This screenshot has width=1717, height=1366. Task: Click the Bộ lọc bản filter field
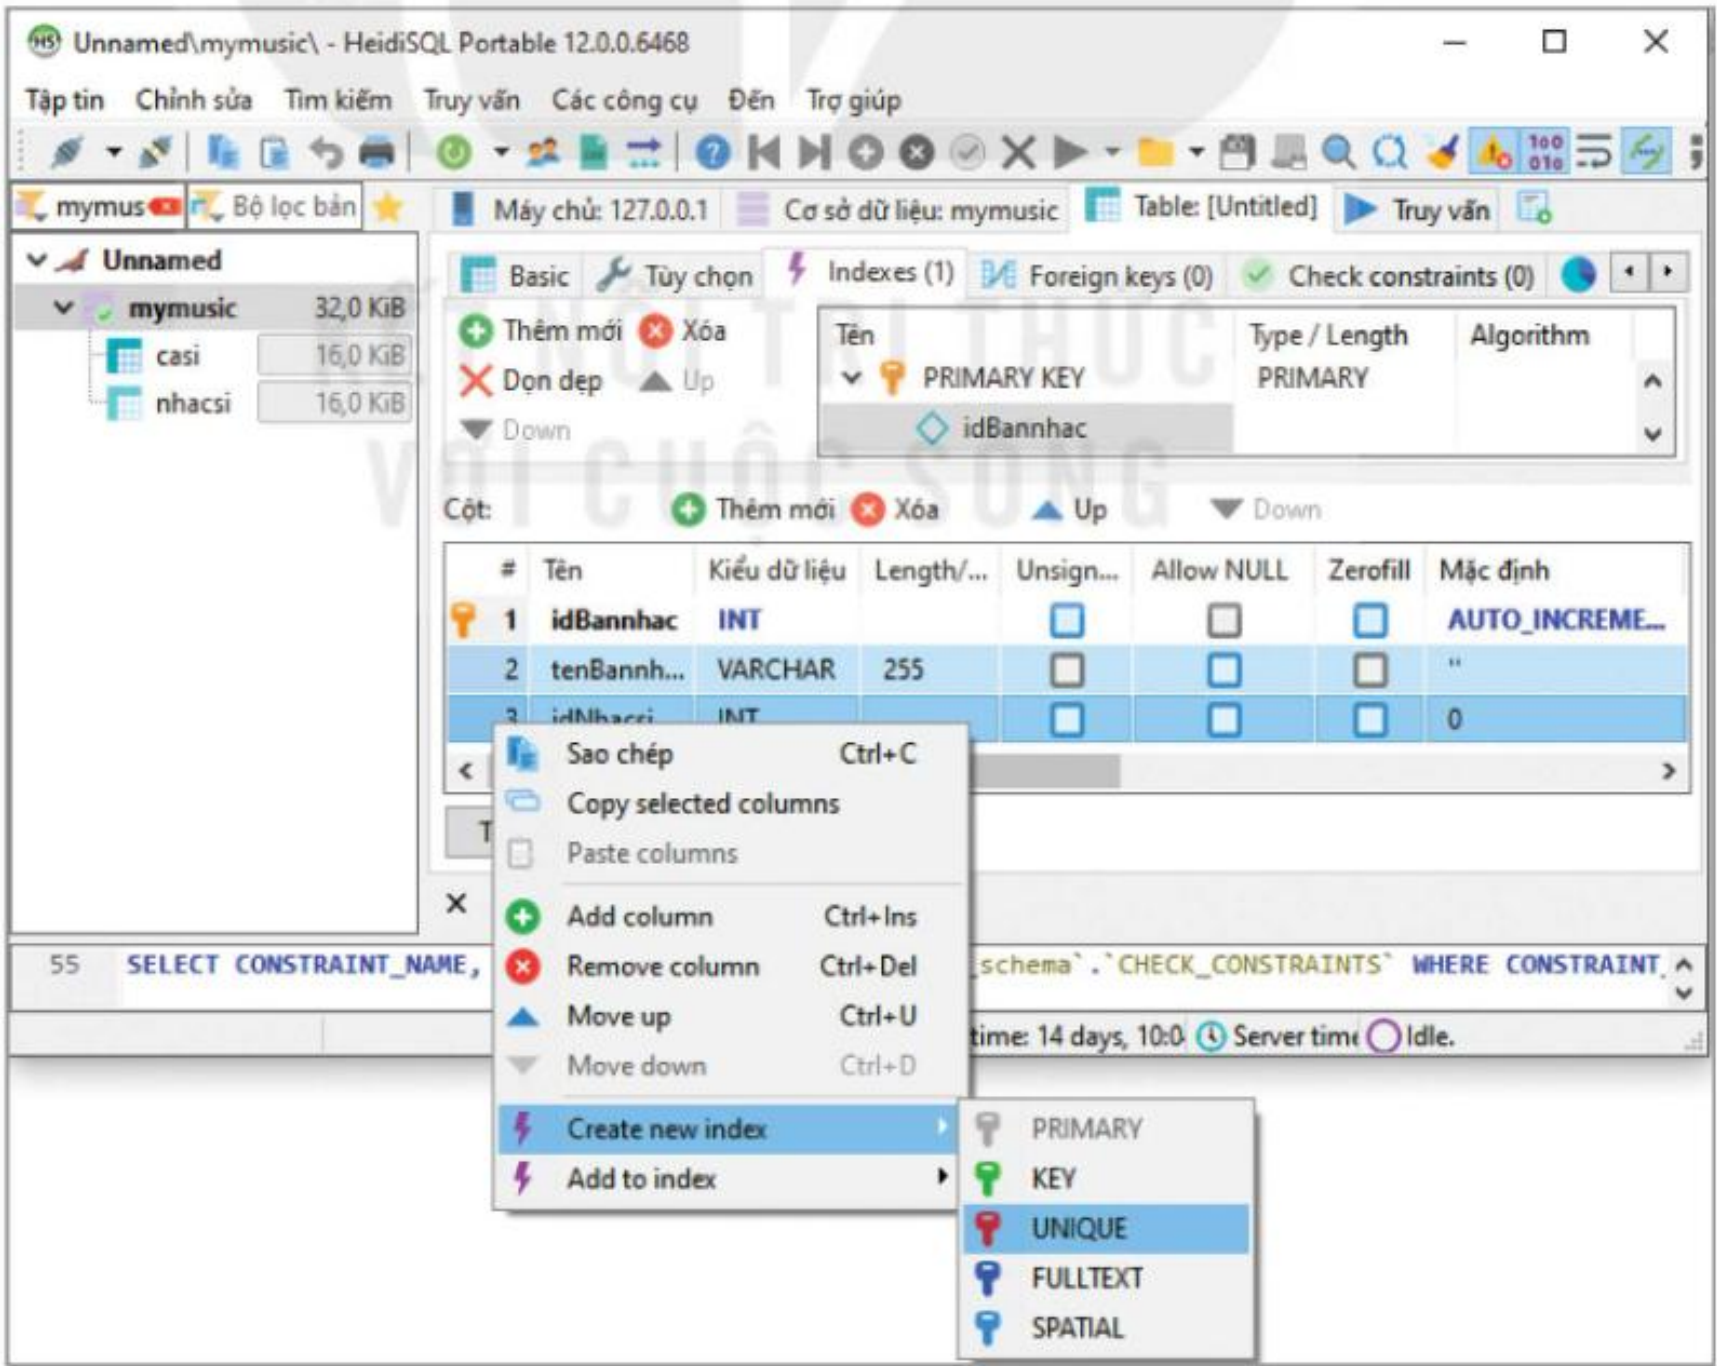(x=276, y=207)
